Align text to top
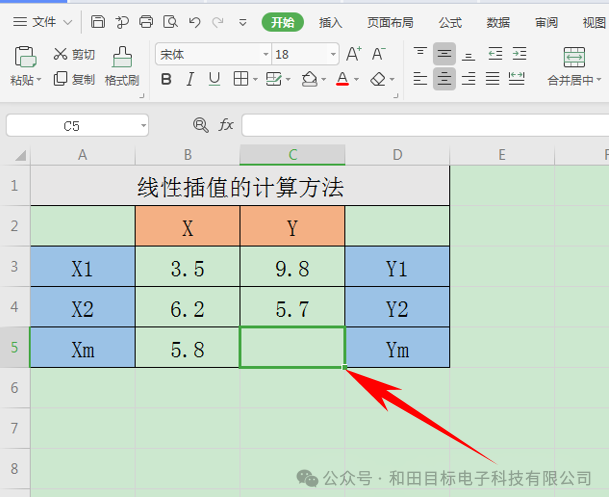The image size is (611, 502). 420,53
